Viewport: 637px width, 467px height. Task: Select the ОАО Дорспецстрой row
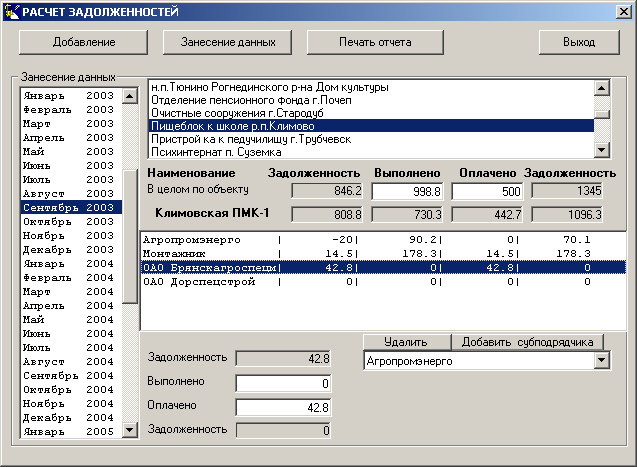383,282
